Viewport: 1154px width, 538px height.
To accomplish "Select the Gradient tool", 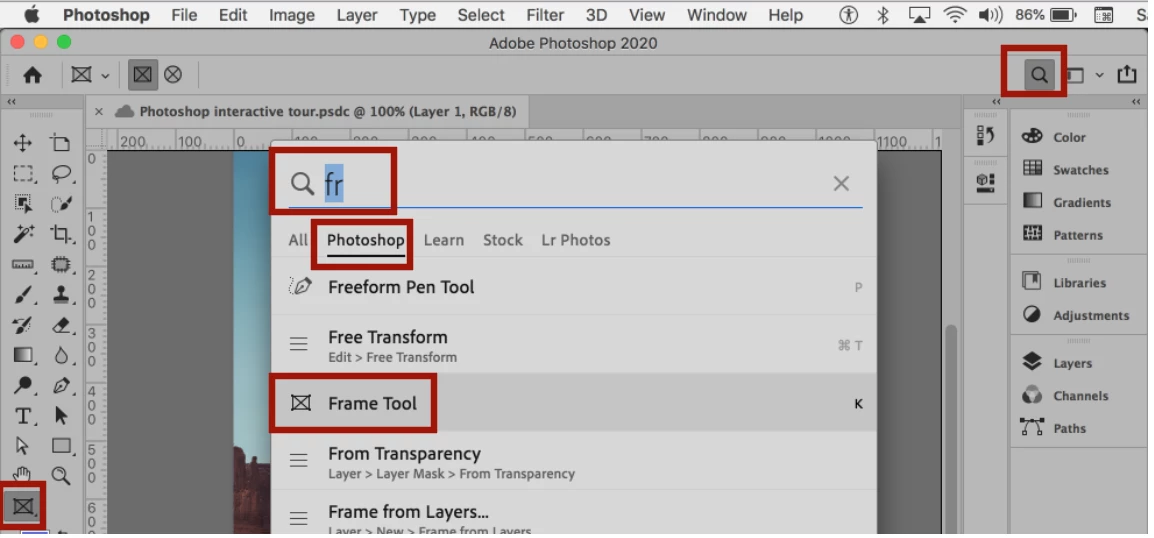I will [23, 355].
